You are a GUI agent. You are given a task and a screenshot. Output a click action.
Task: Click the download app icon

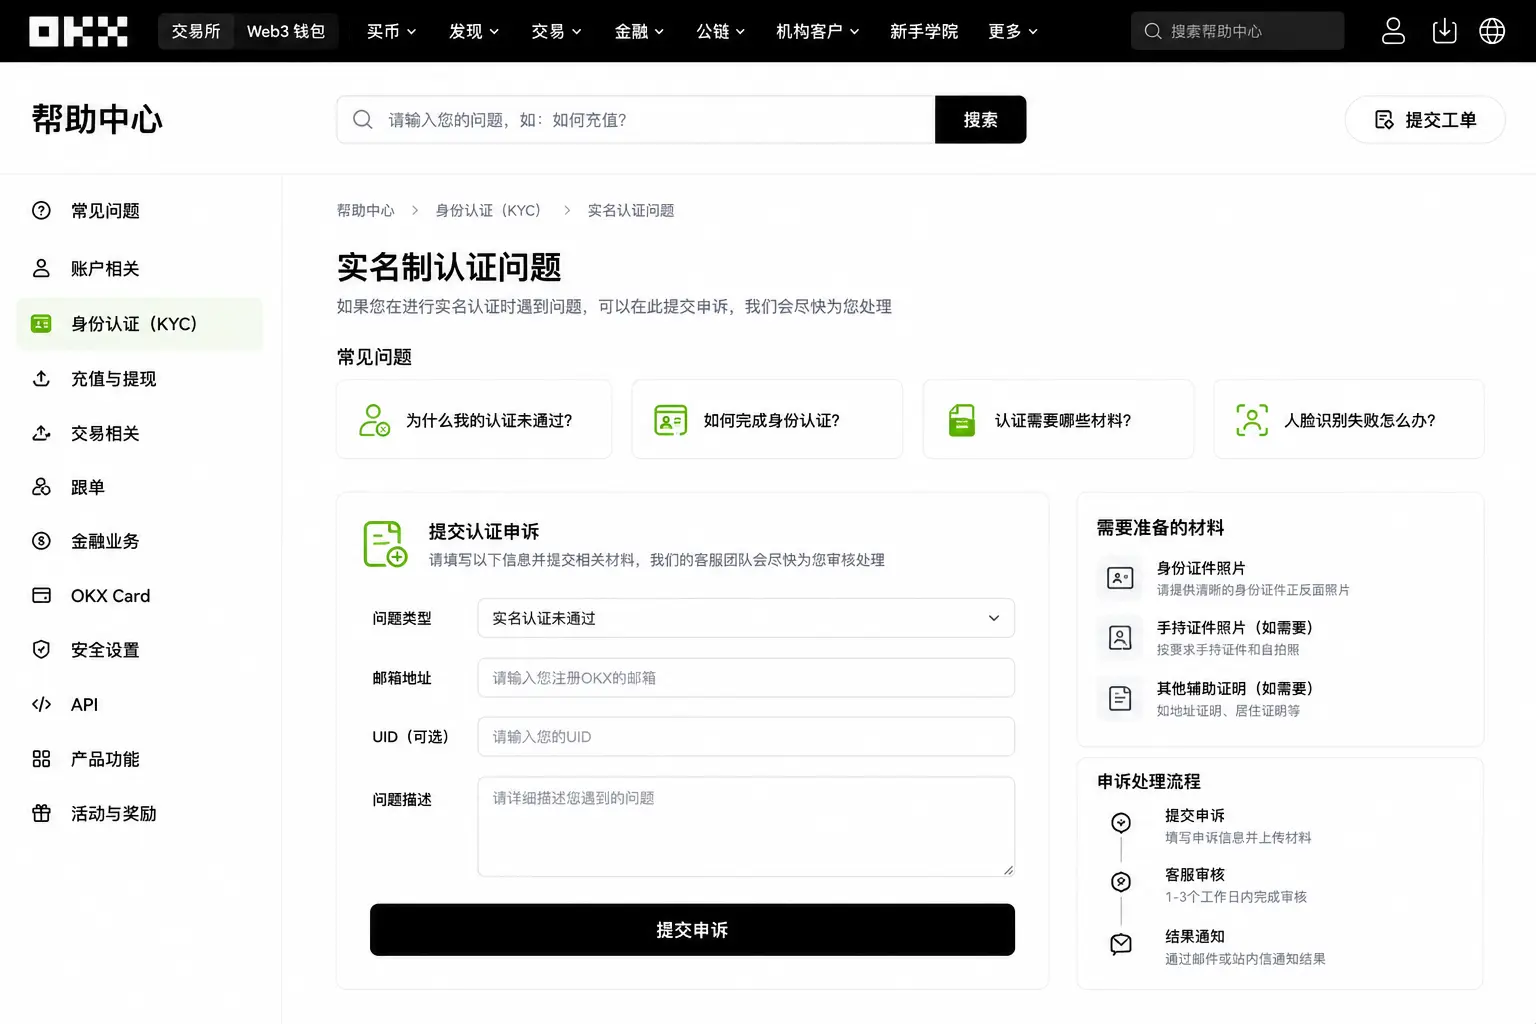pos(1444,31)
